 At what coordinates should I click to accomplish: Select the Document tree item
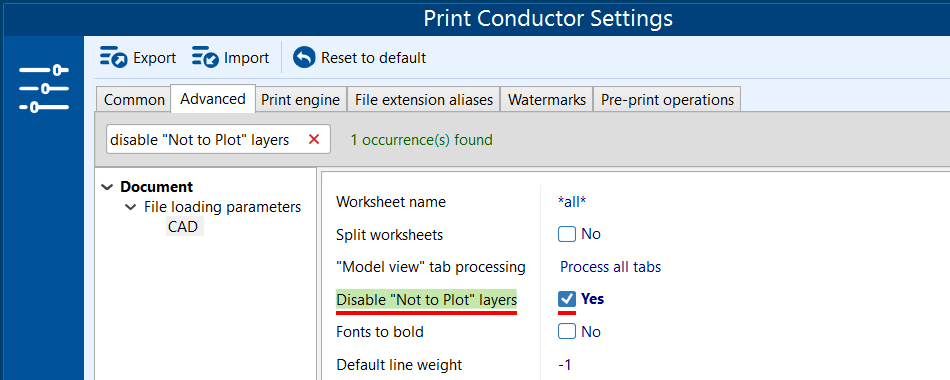pos(156,187)
